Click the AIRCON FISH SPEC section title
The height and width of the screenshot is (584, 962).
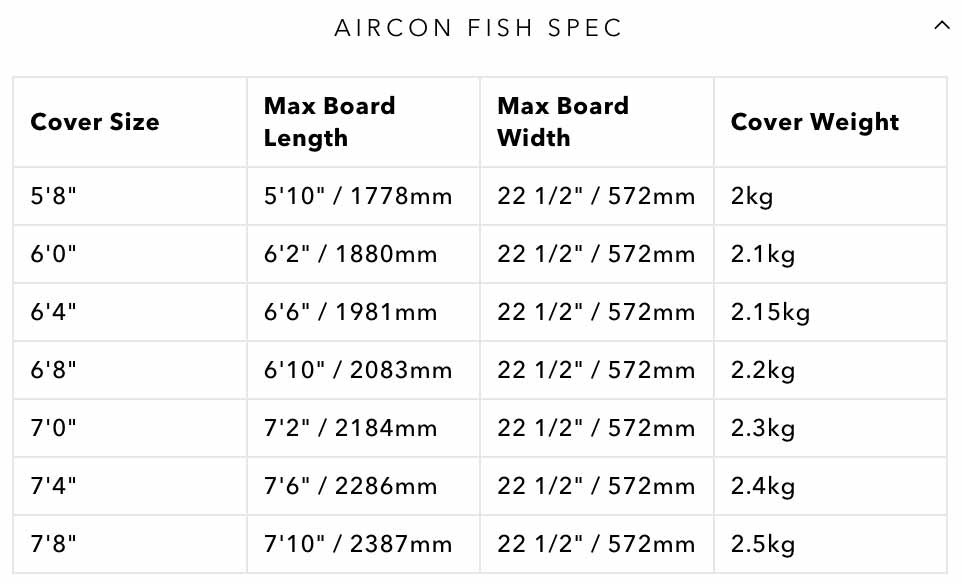(x=478, y=28)
